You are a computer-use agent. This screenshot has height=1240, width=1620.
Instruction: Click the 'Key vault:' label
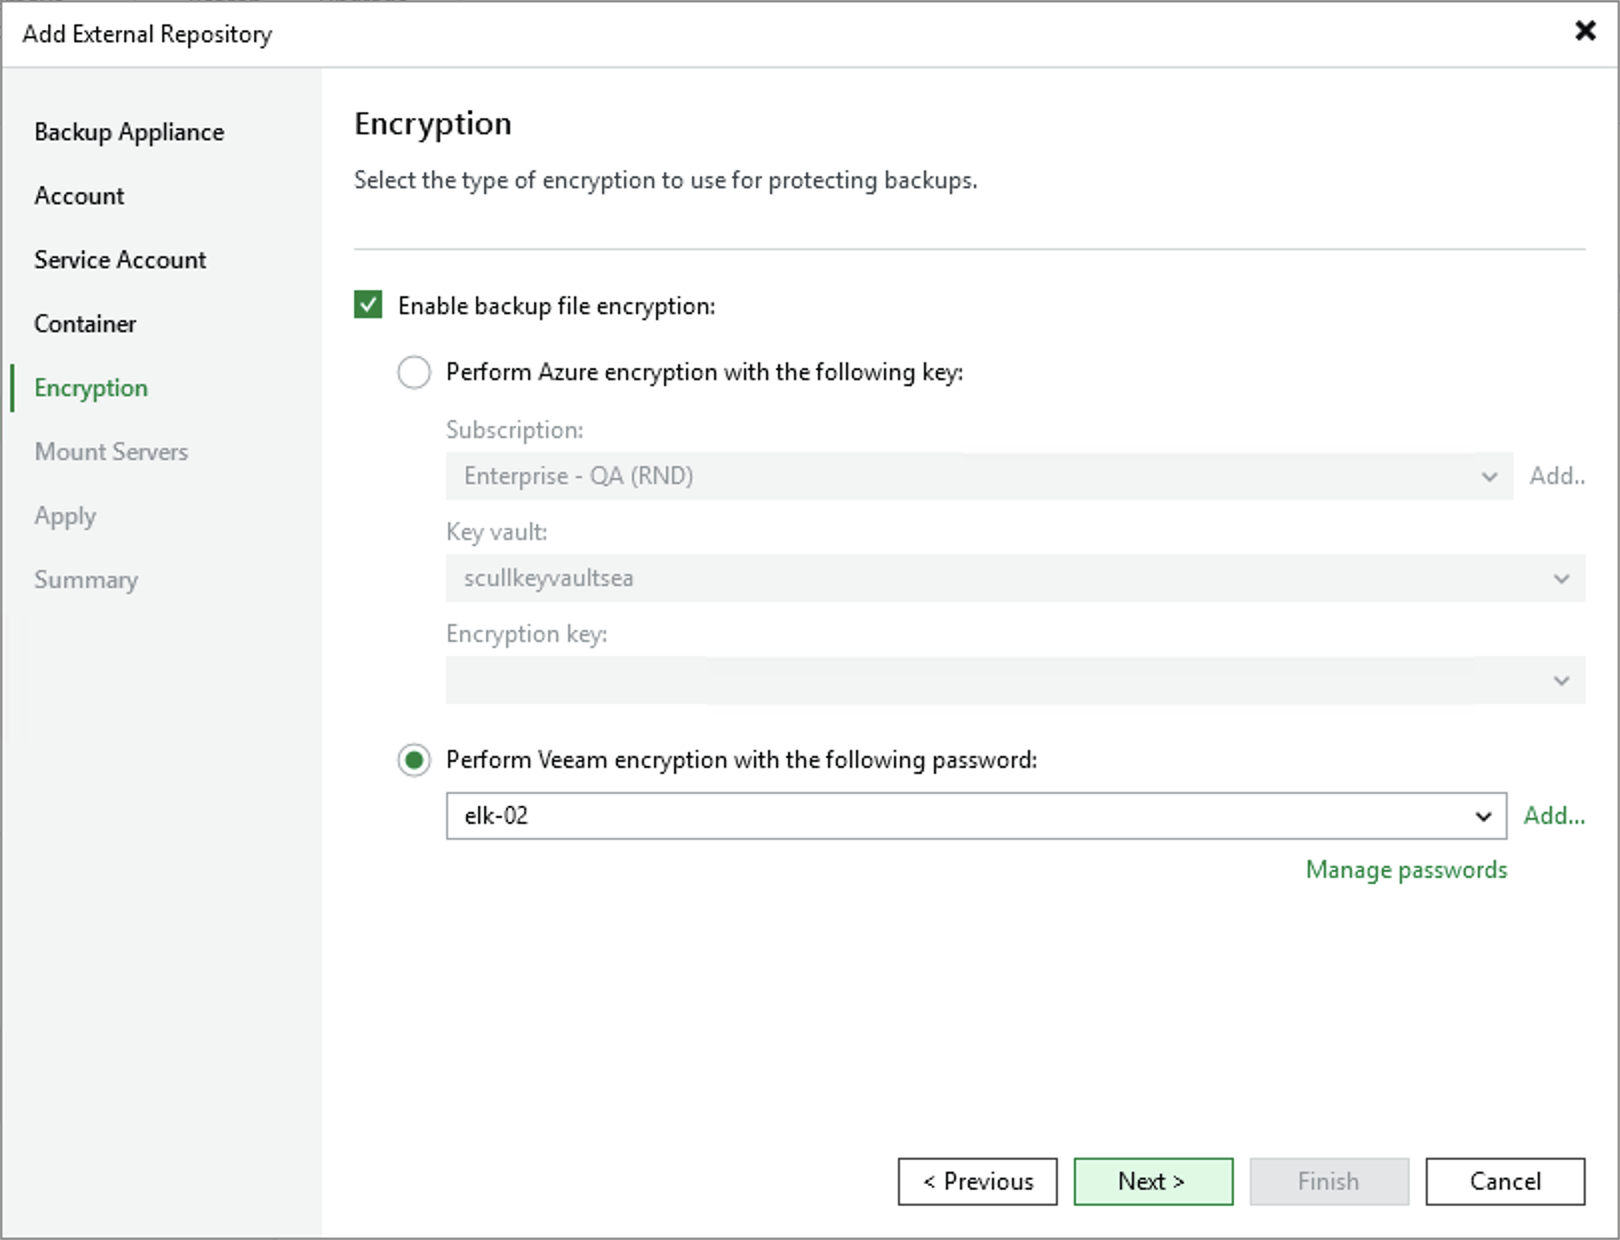pos(496,532)
